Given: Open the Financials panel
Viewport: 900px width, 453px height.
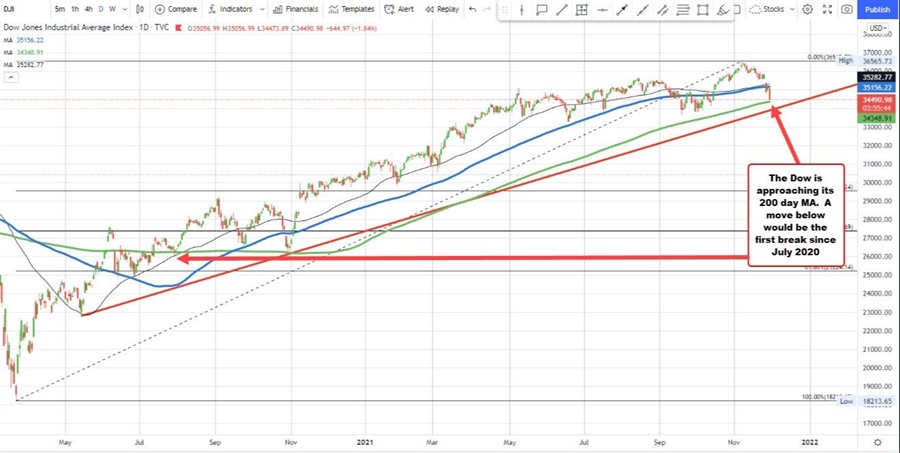Looking at the screenshot, I should tap(294, 9).
